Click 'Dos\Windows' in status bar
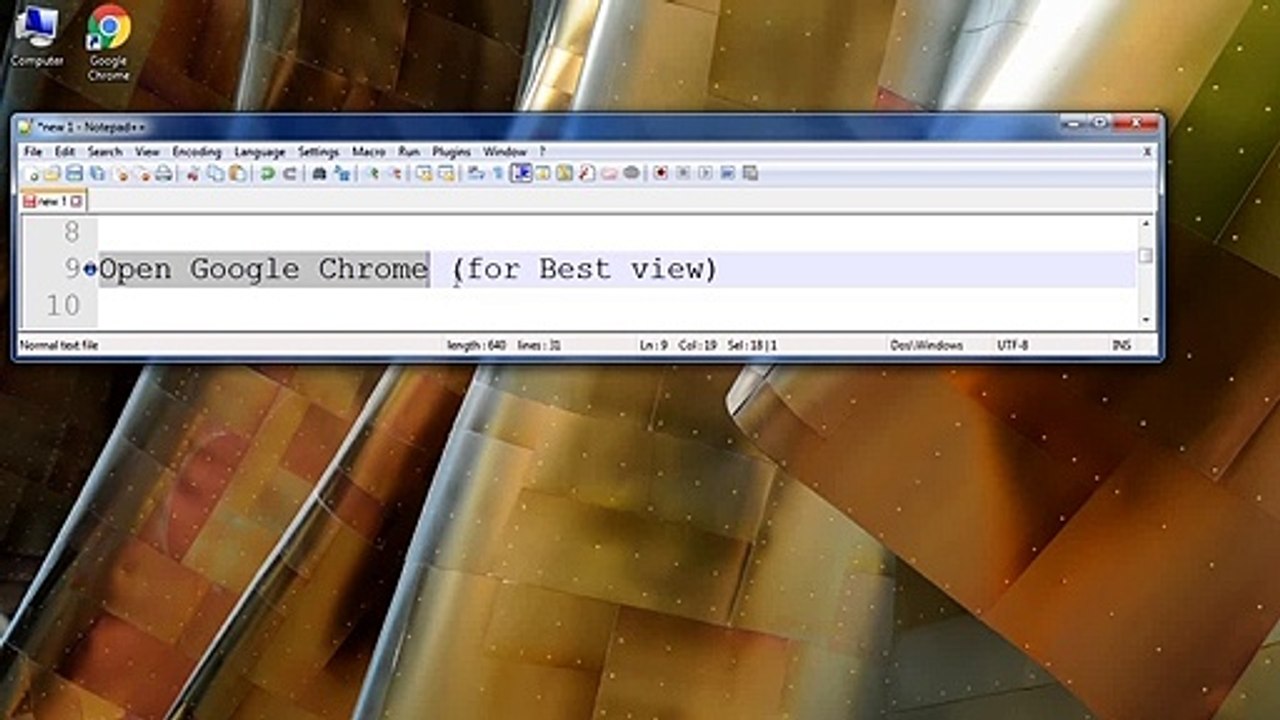 [x=927, y=345]
